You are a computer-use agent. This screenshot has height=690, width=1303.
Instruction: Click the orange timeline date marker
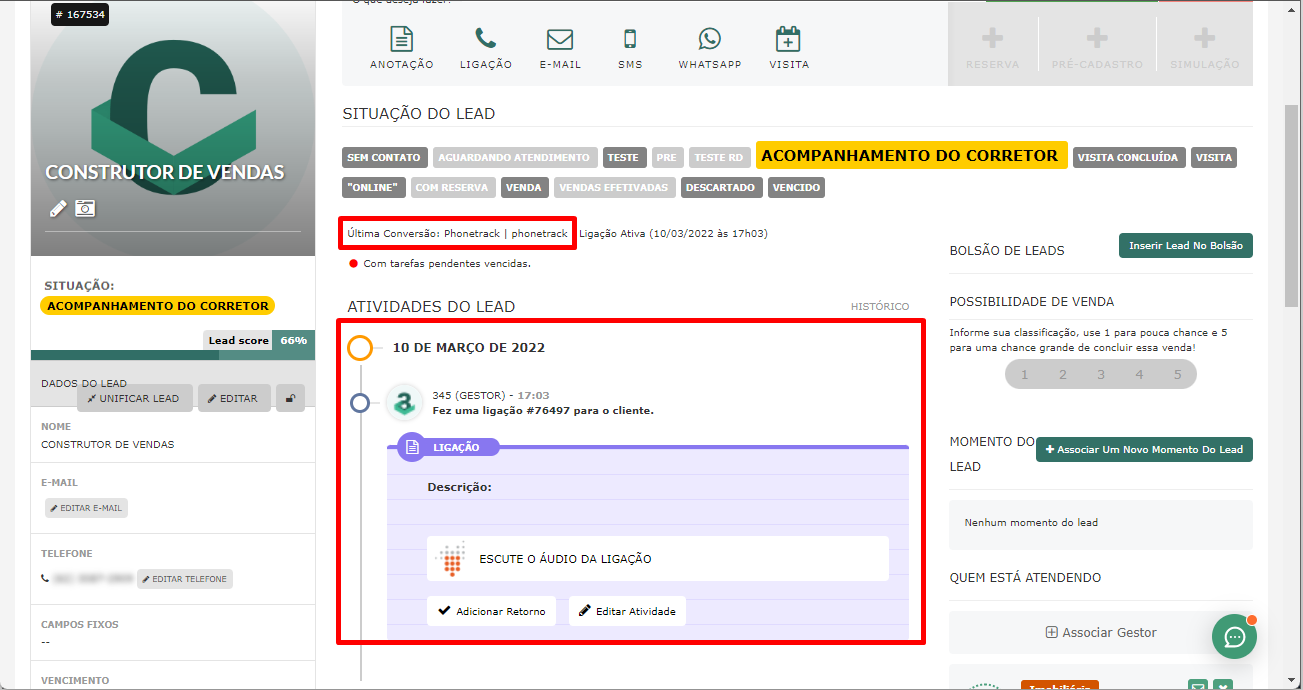[360, 348]
